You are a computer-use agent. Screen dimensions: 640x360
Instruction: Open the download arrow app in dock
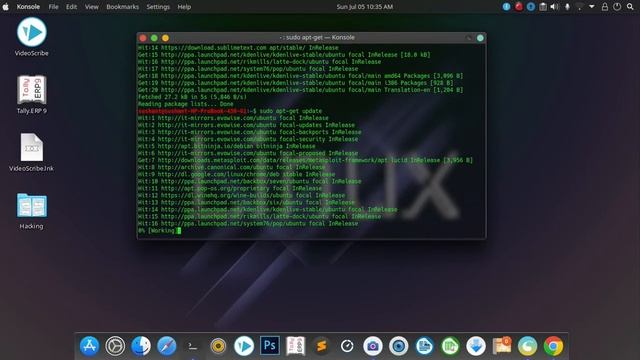(476, 346)
